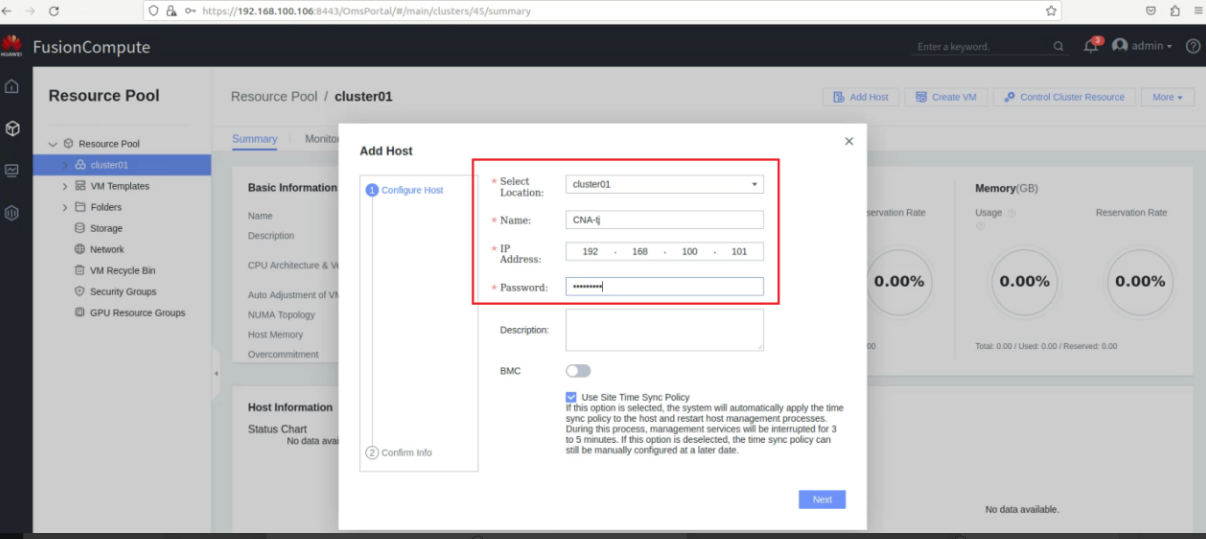Select GPU Resource Groups in the tree
Image resolution: width=1206 pixels, height=539 pixels.
(138, 312)
